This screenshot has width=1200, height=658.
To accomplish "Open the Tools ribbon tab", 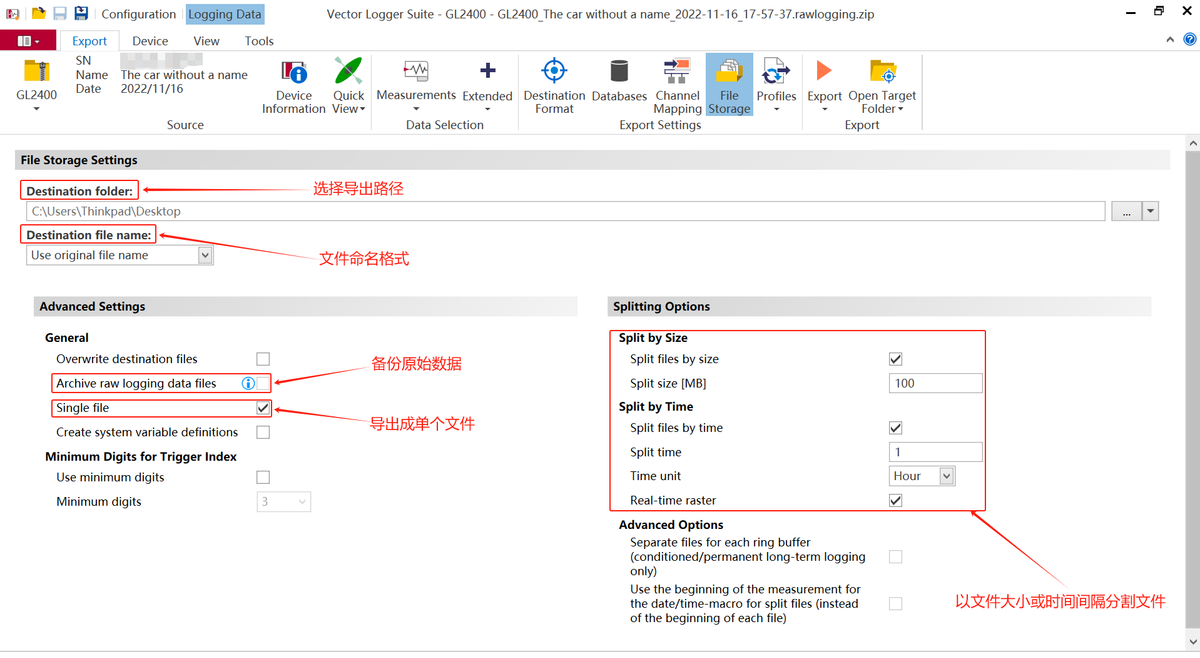I will point(259,41).
